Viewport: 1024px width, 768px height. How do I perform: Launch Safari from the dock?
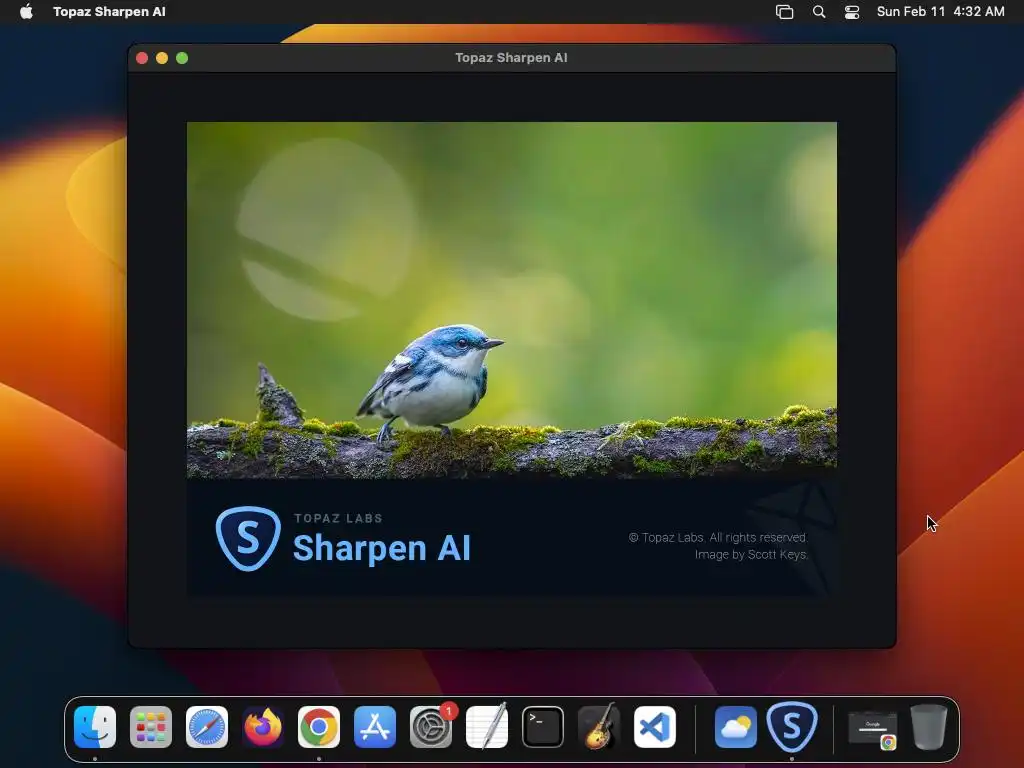coord(207,727)
